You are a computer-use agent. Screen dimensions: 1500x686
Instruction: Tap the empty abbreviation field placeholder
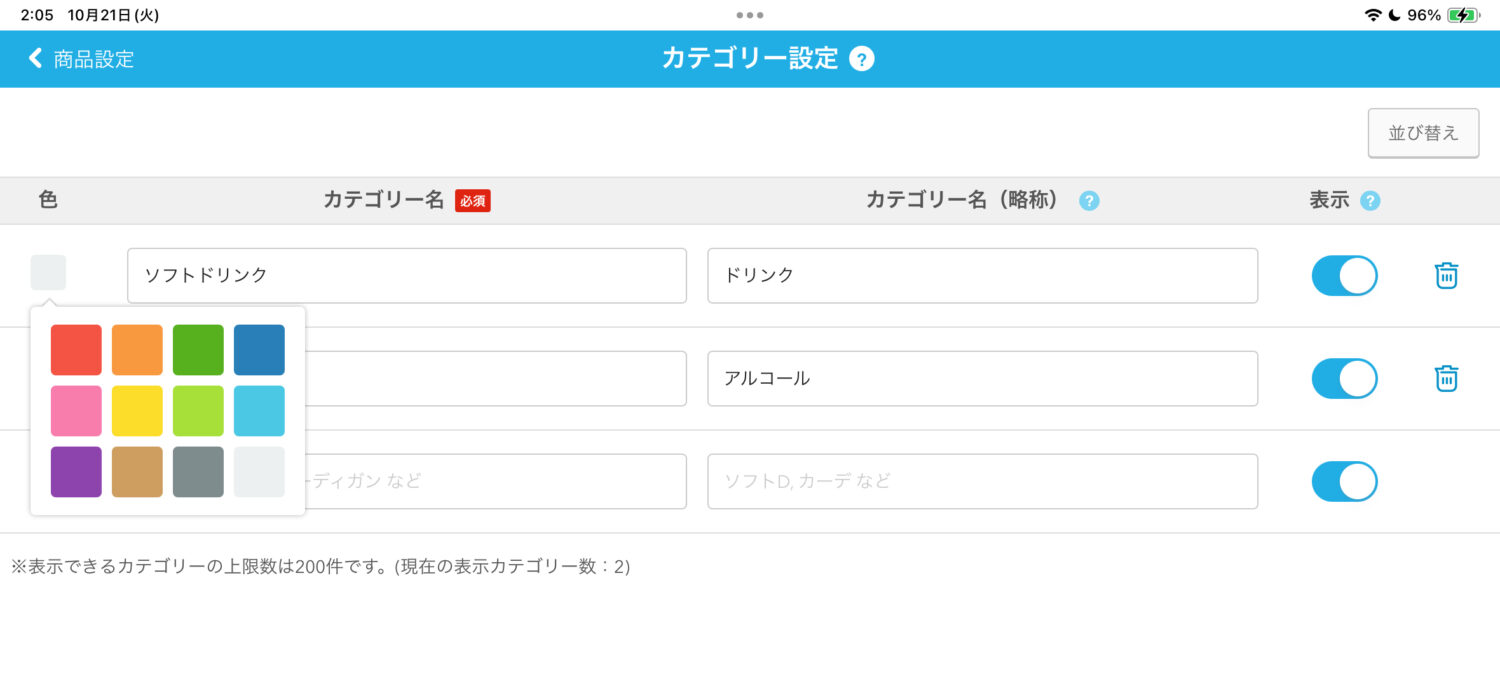pos(982,481)
